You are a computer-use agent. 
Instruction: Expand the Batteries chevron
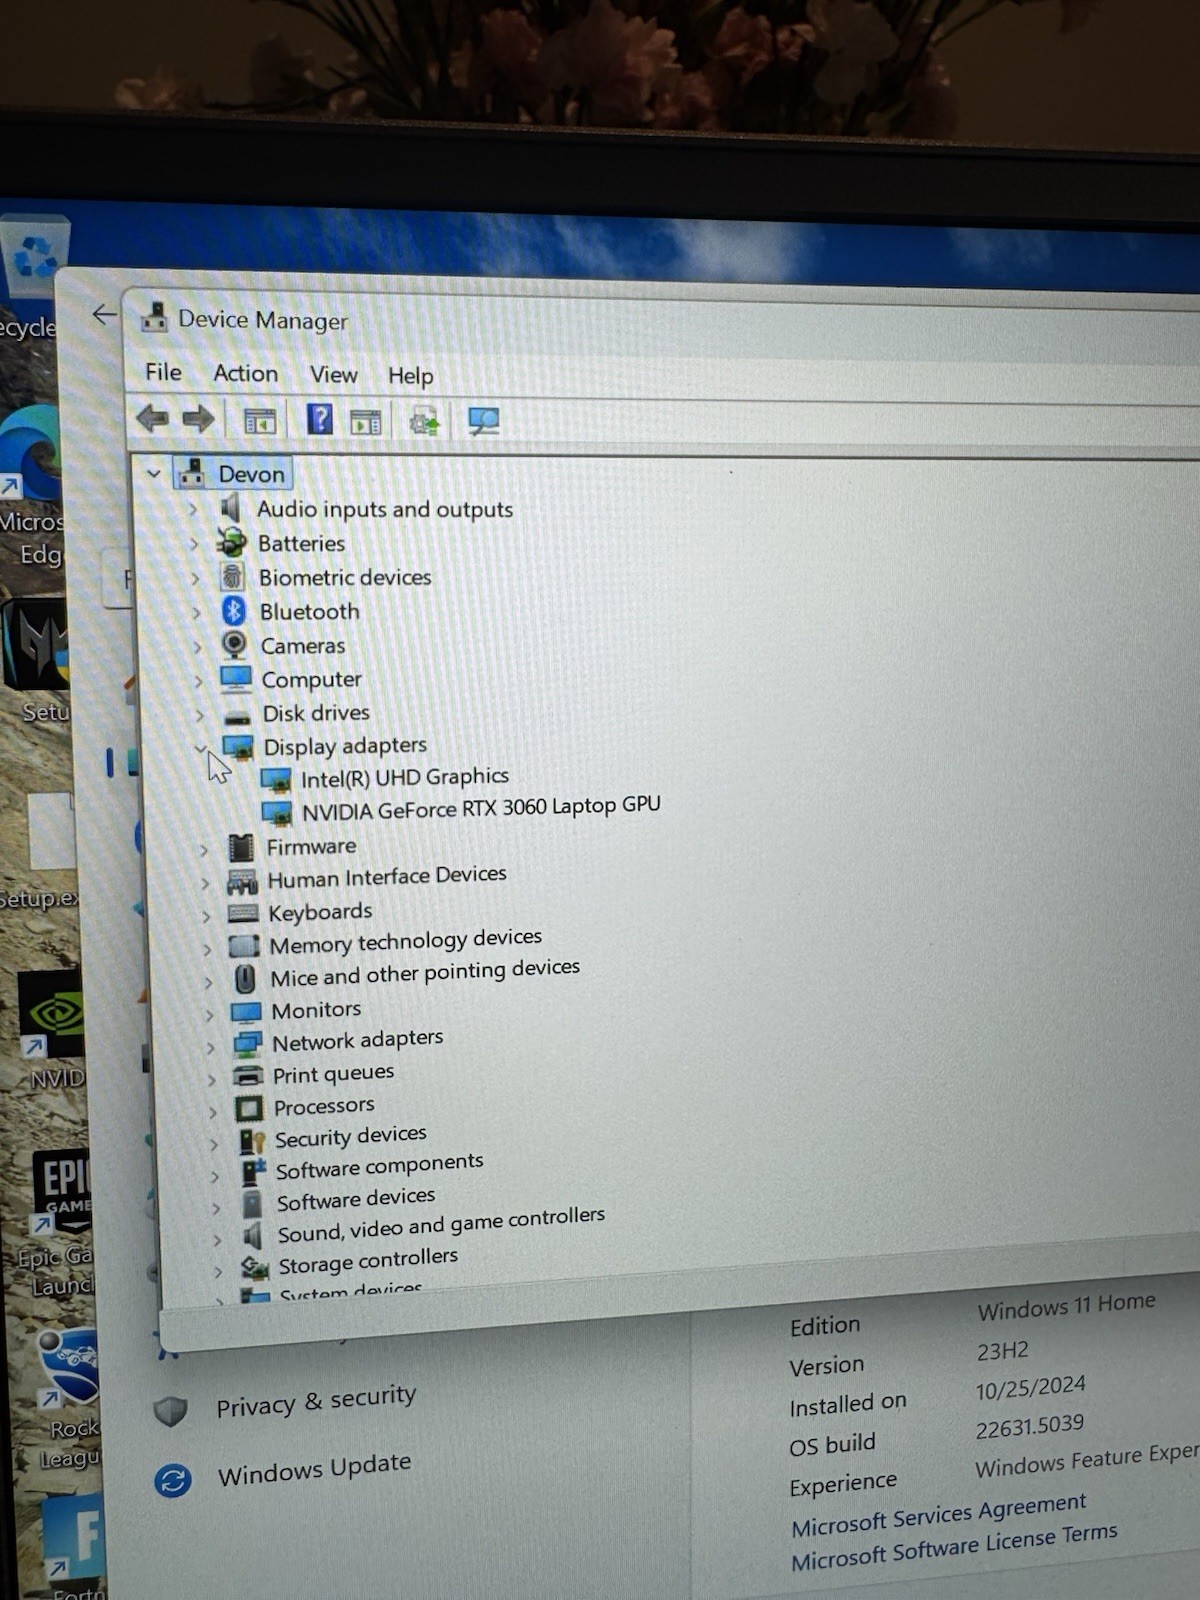pos(195,544)
